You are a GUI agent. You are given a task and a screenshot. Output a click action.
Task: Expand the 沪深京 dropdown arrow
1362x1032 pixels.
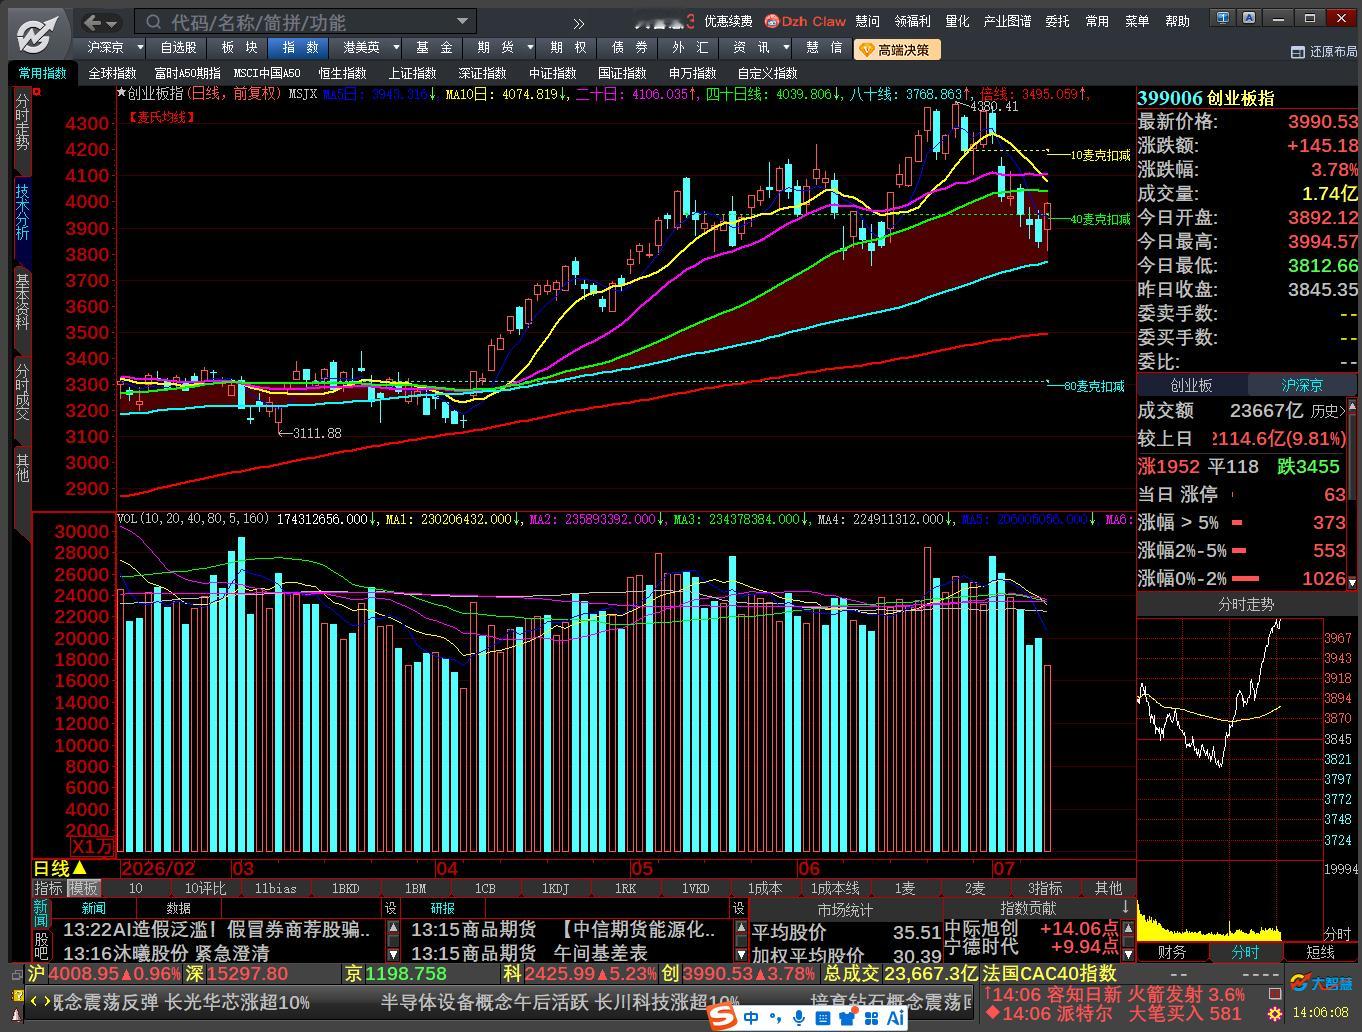pyautogui.click(x=139, y=47)
